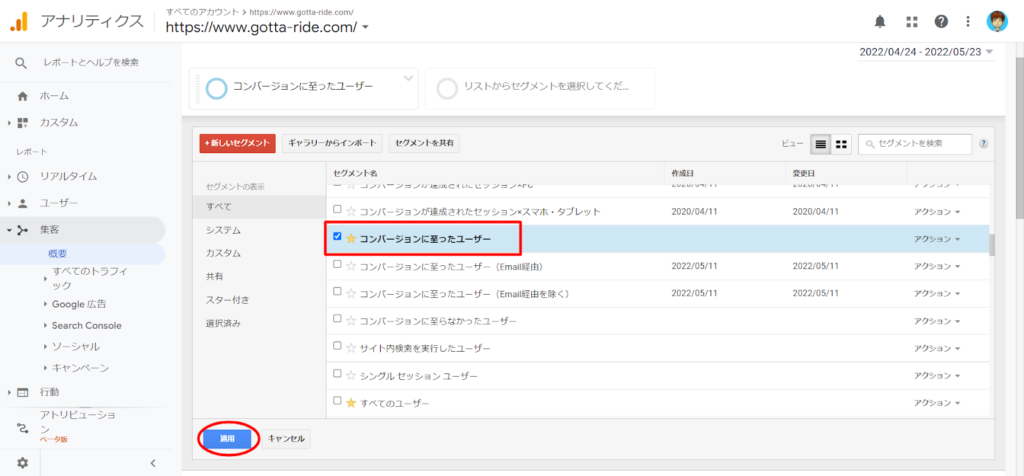1024x476 pixels.
Task: Select the システム segment filter
Action: point(223,230)
